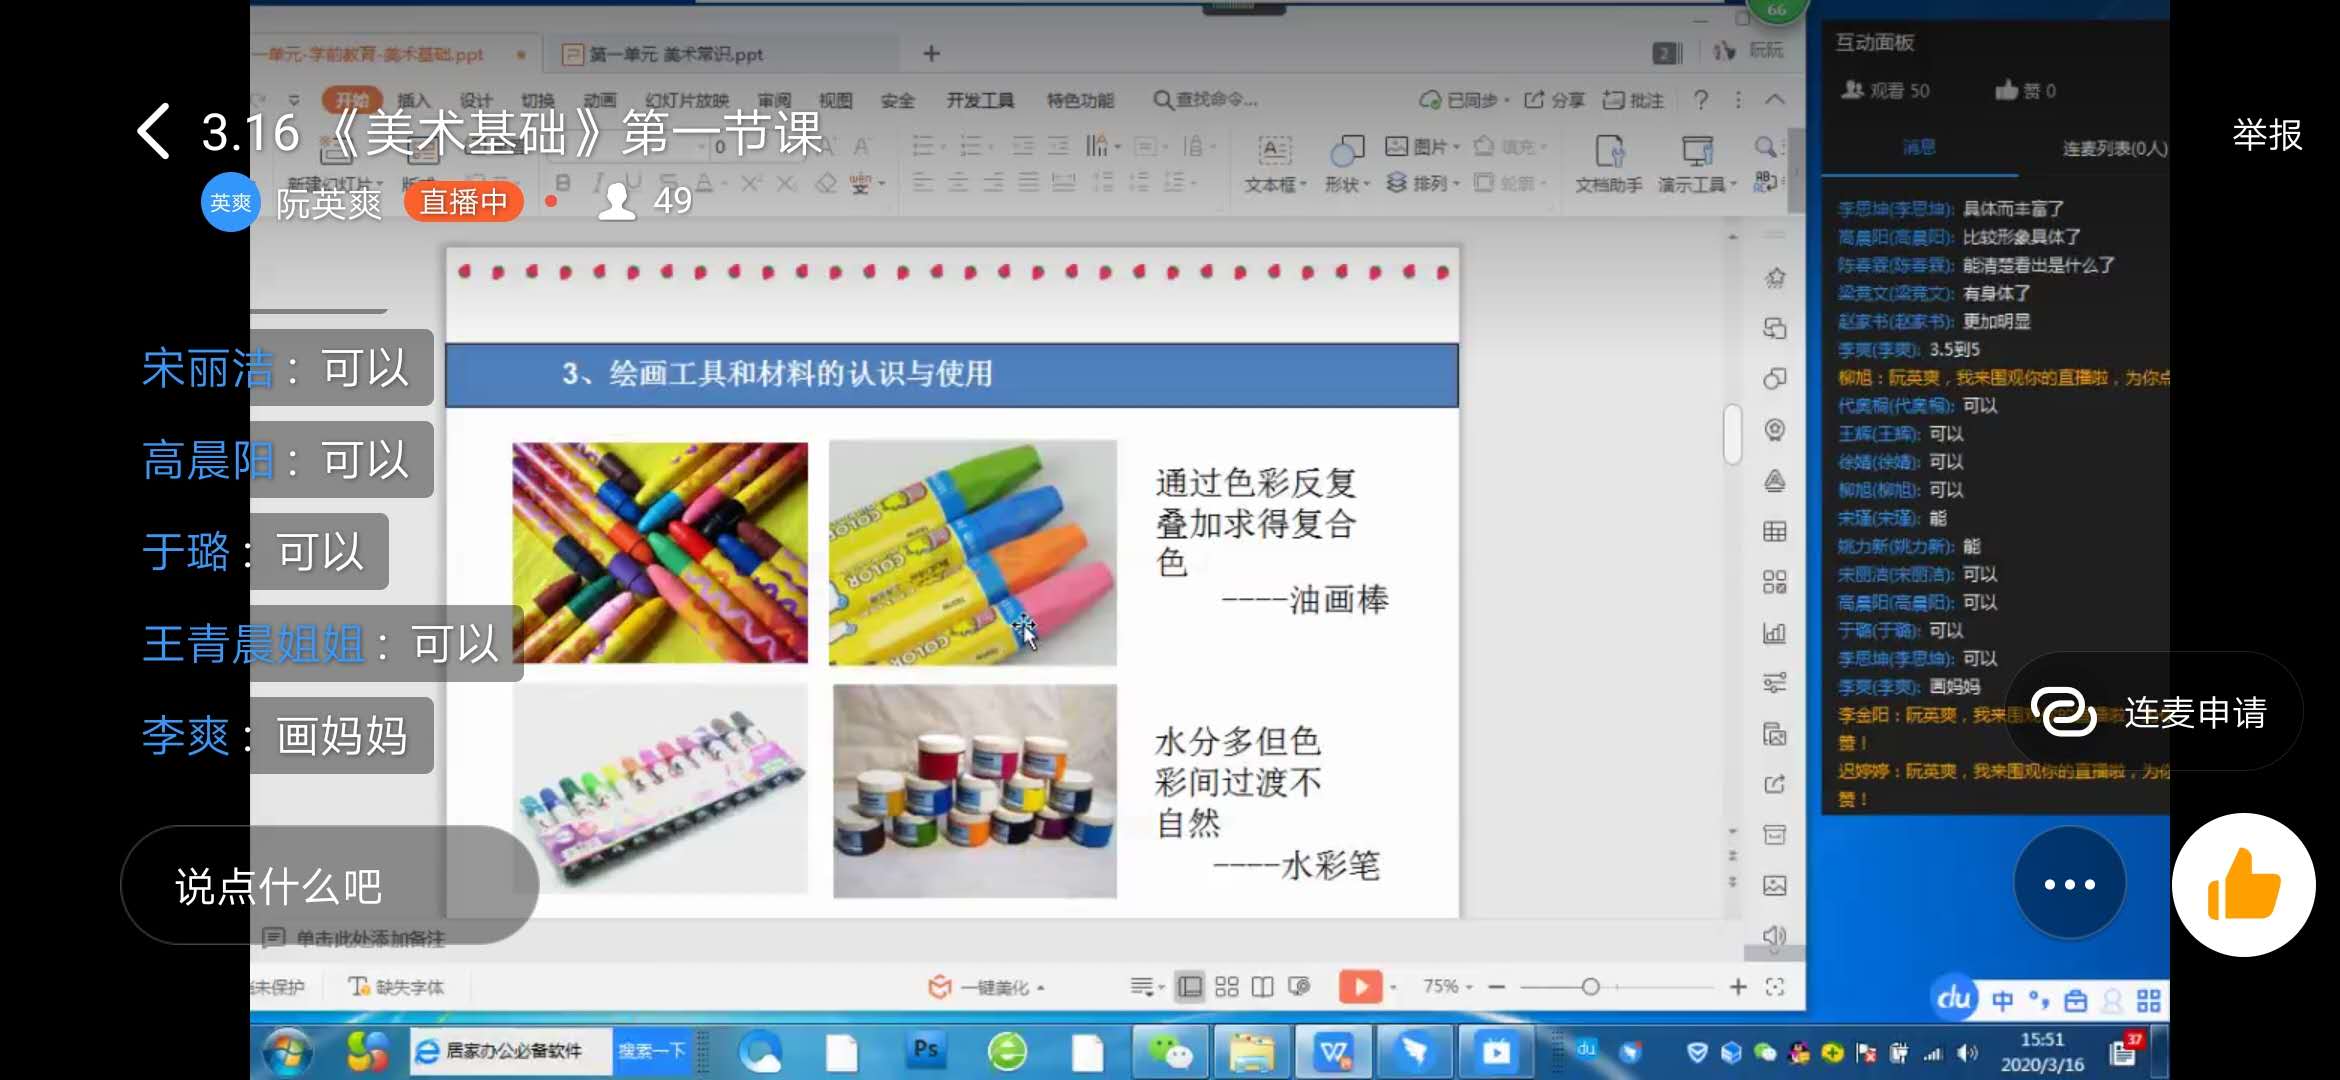Tap the 举报 report link
The width and height of the screenshot is (2340, 1080).
click(2266, 134)
